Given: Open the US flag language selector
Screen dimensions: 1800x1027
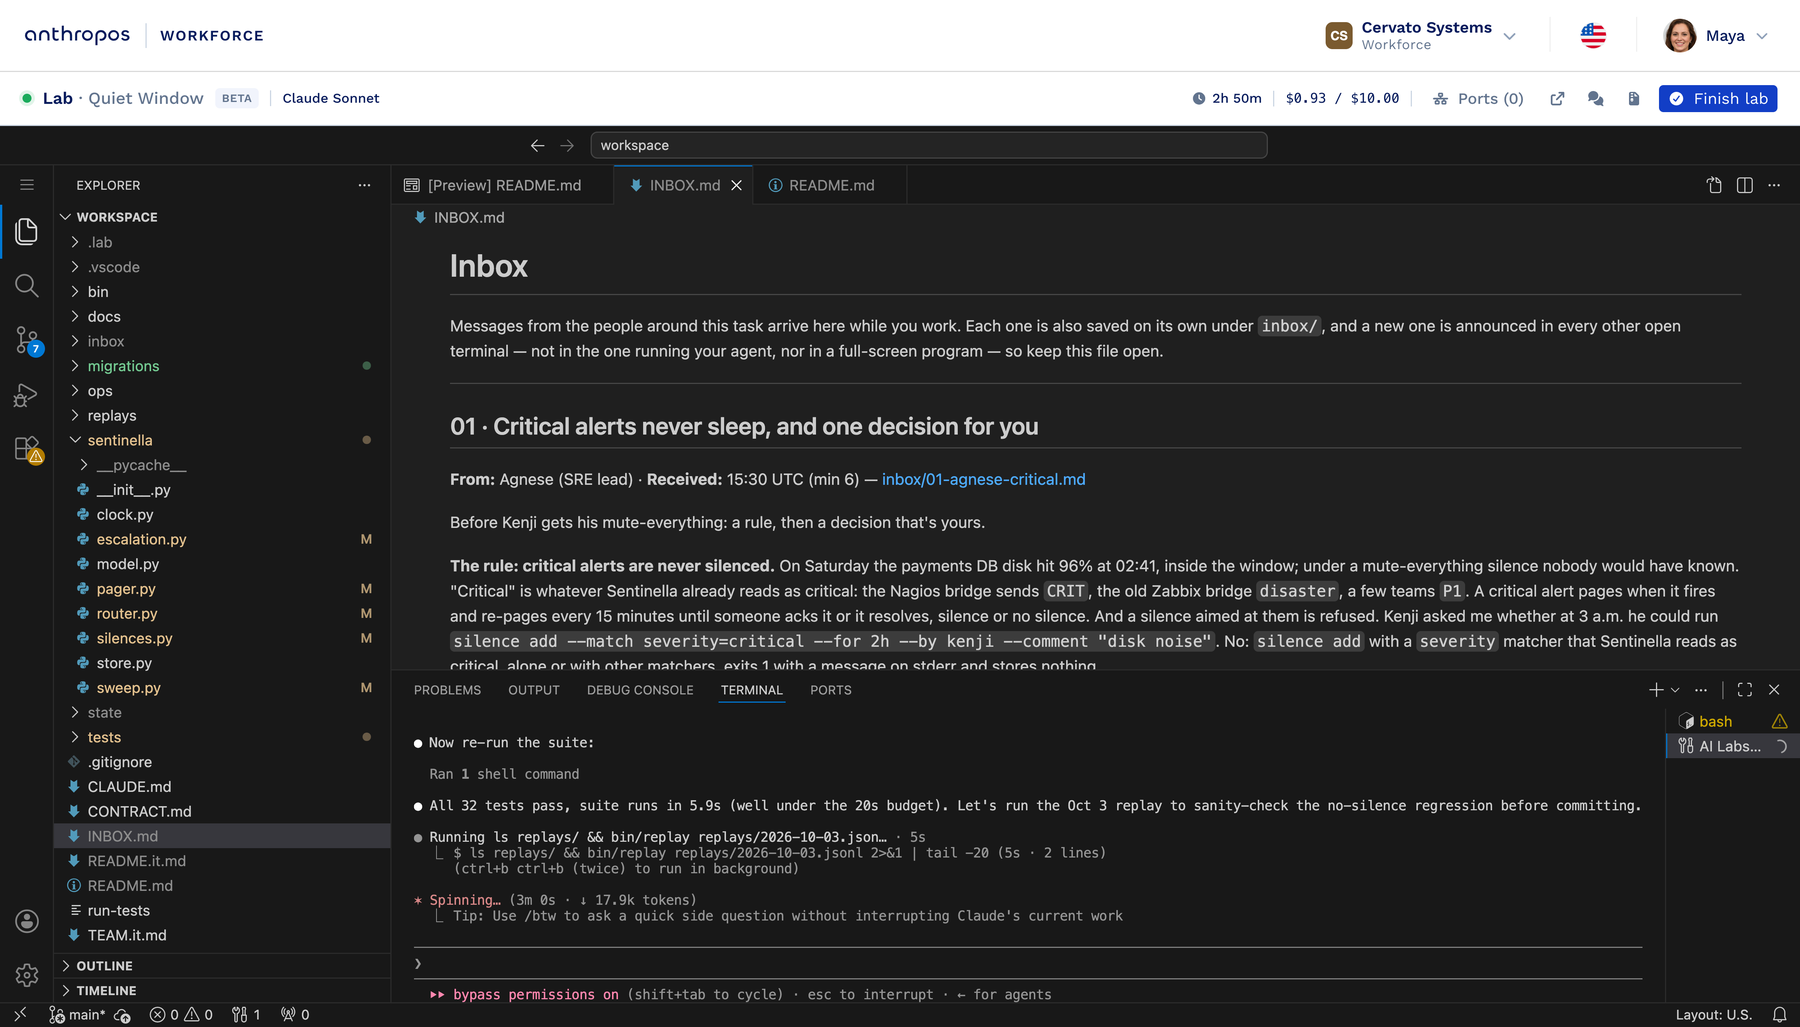Looking at the screenshot, I should [1593, 36].
